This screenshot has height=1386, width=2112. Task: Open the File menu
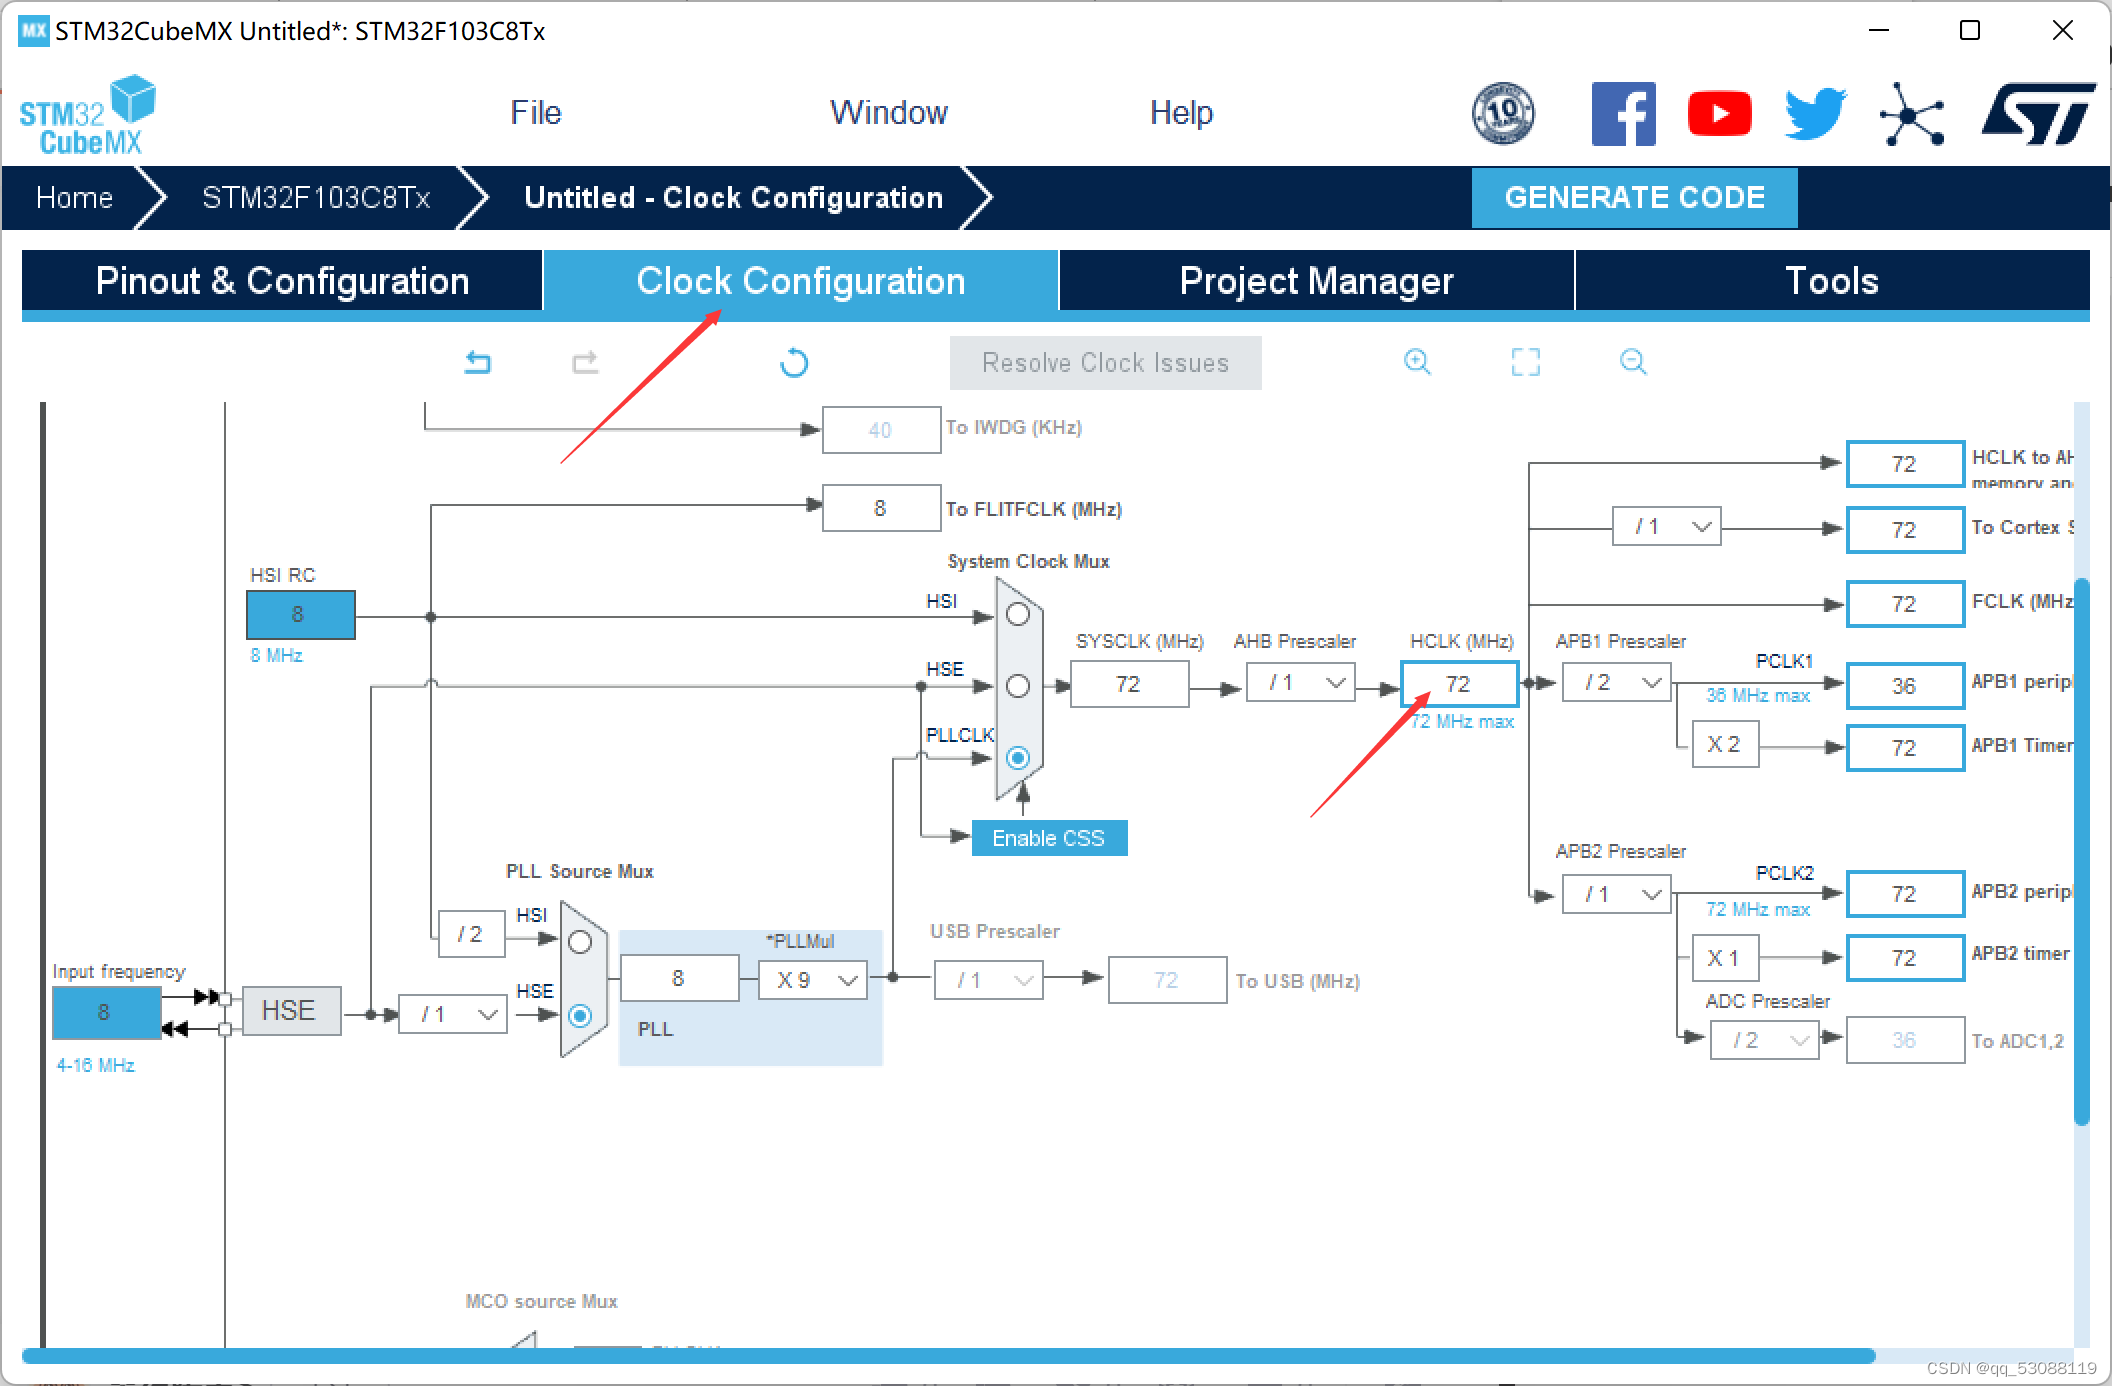tap(535, 113)
